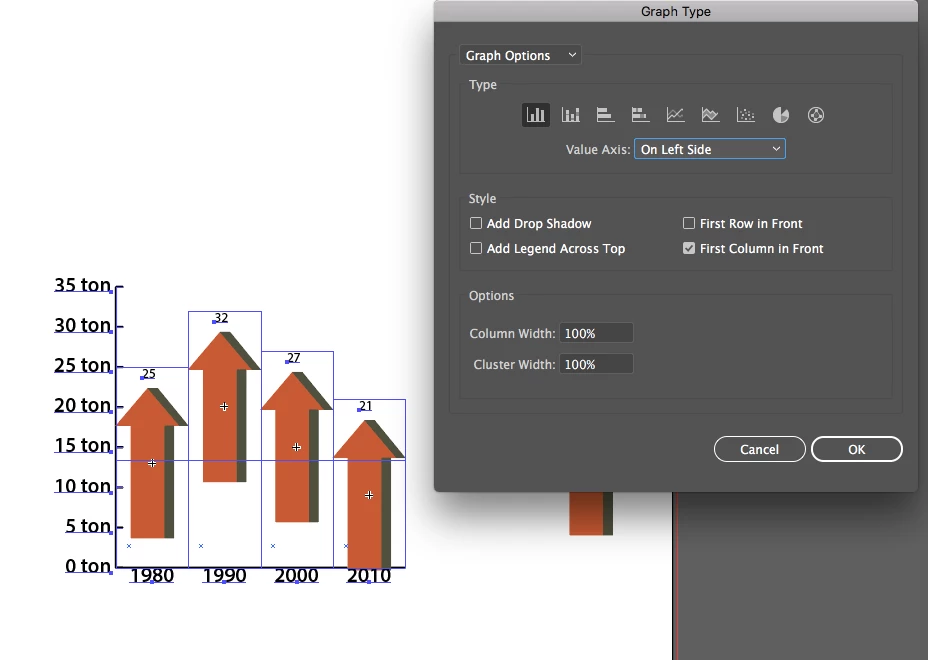
Task: Open the Value Axis dropdown
Action: [x=710, y=149]
